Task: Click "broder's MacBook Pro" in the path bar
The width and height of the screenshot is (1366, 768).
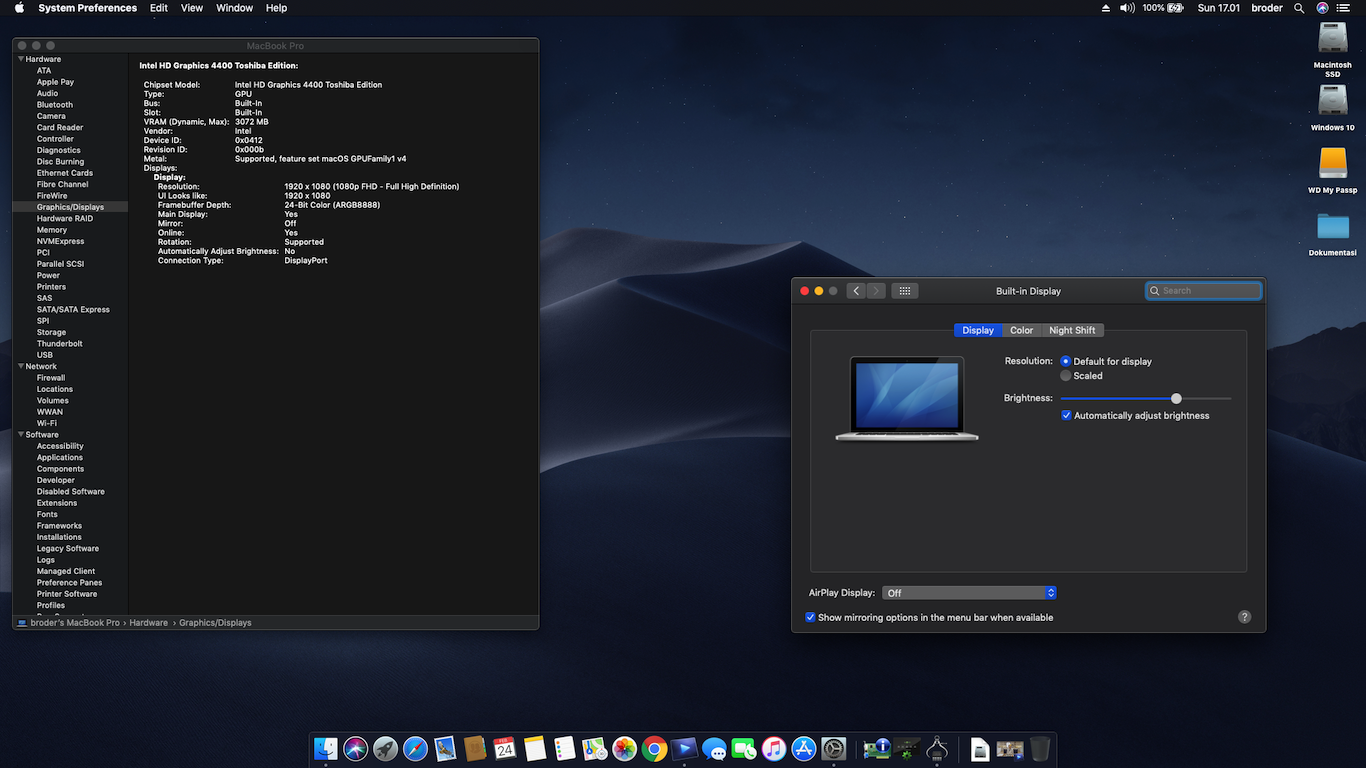Action: click(75, 623)
